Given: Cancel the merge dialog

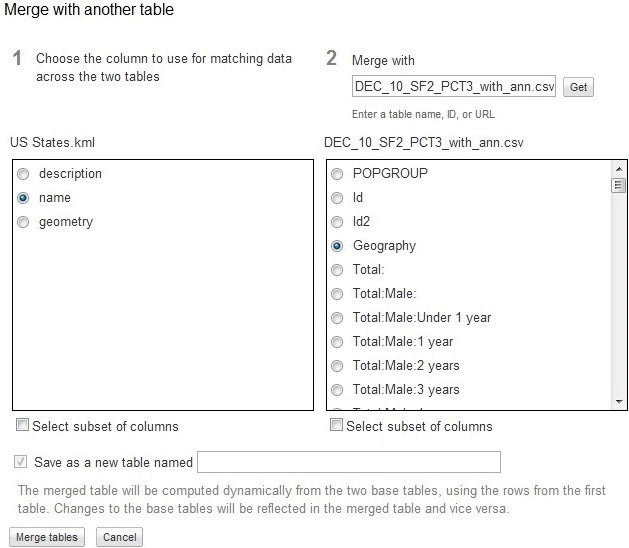Looking at the screenshot, I should [119, 538].
